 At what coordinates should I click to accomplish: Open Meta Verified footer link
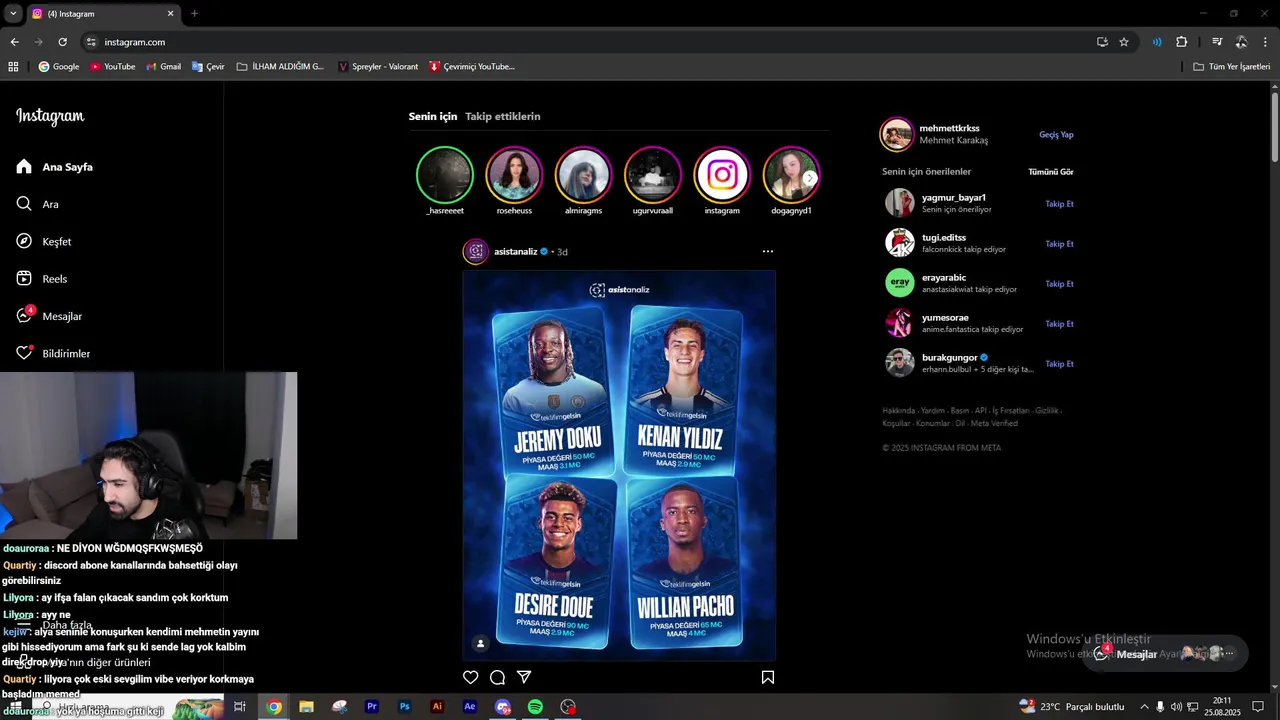(994, 424)
